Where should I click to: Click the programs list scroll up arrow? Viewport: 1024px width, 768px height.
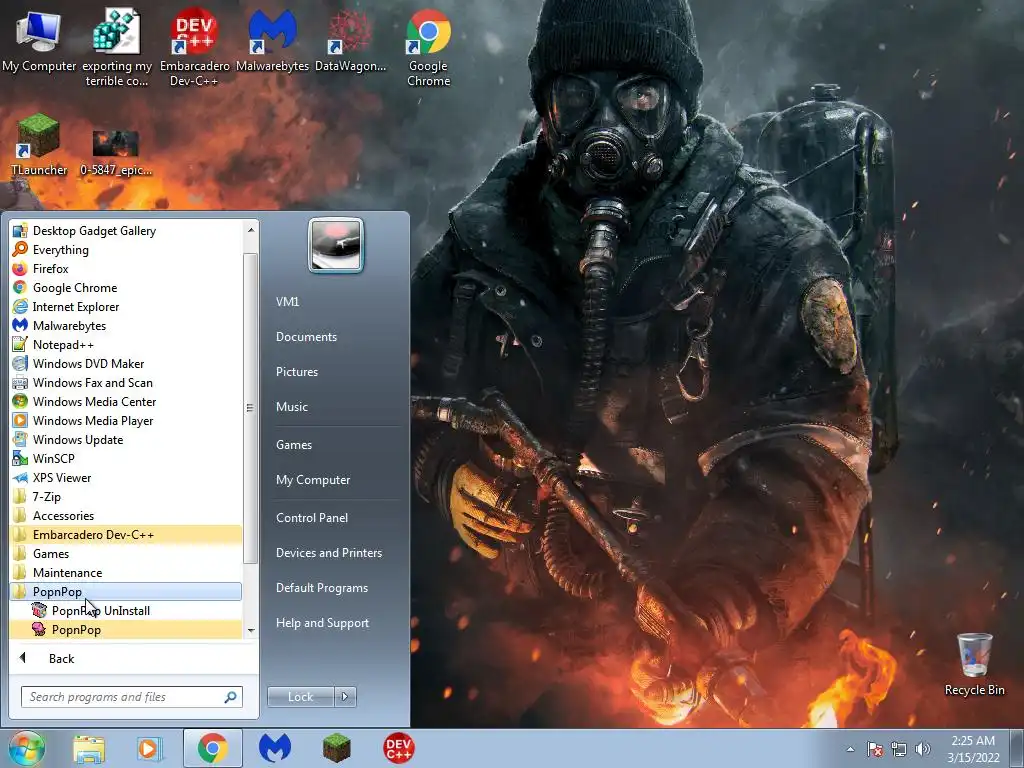[251, 229]
